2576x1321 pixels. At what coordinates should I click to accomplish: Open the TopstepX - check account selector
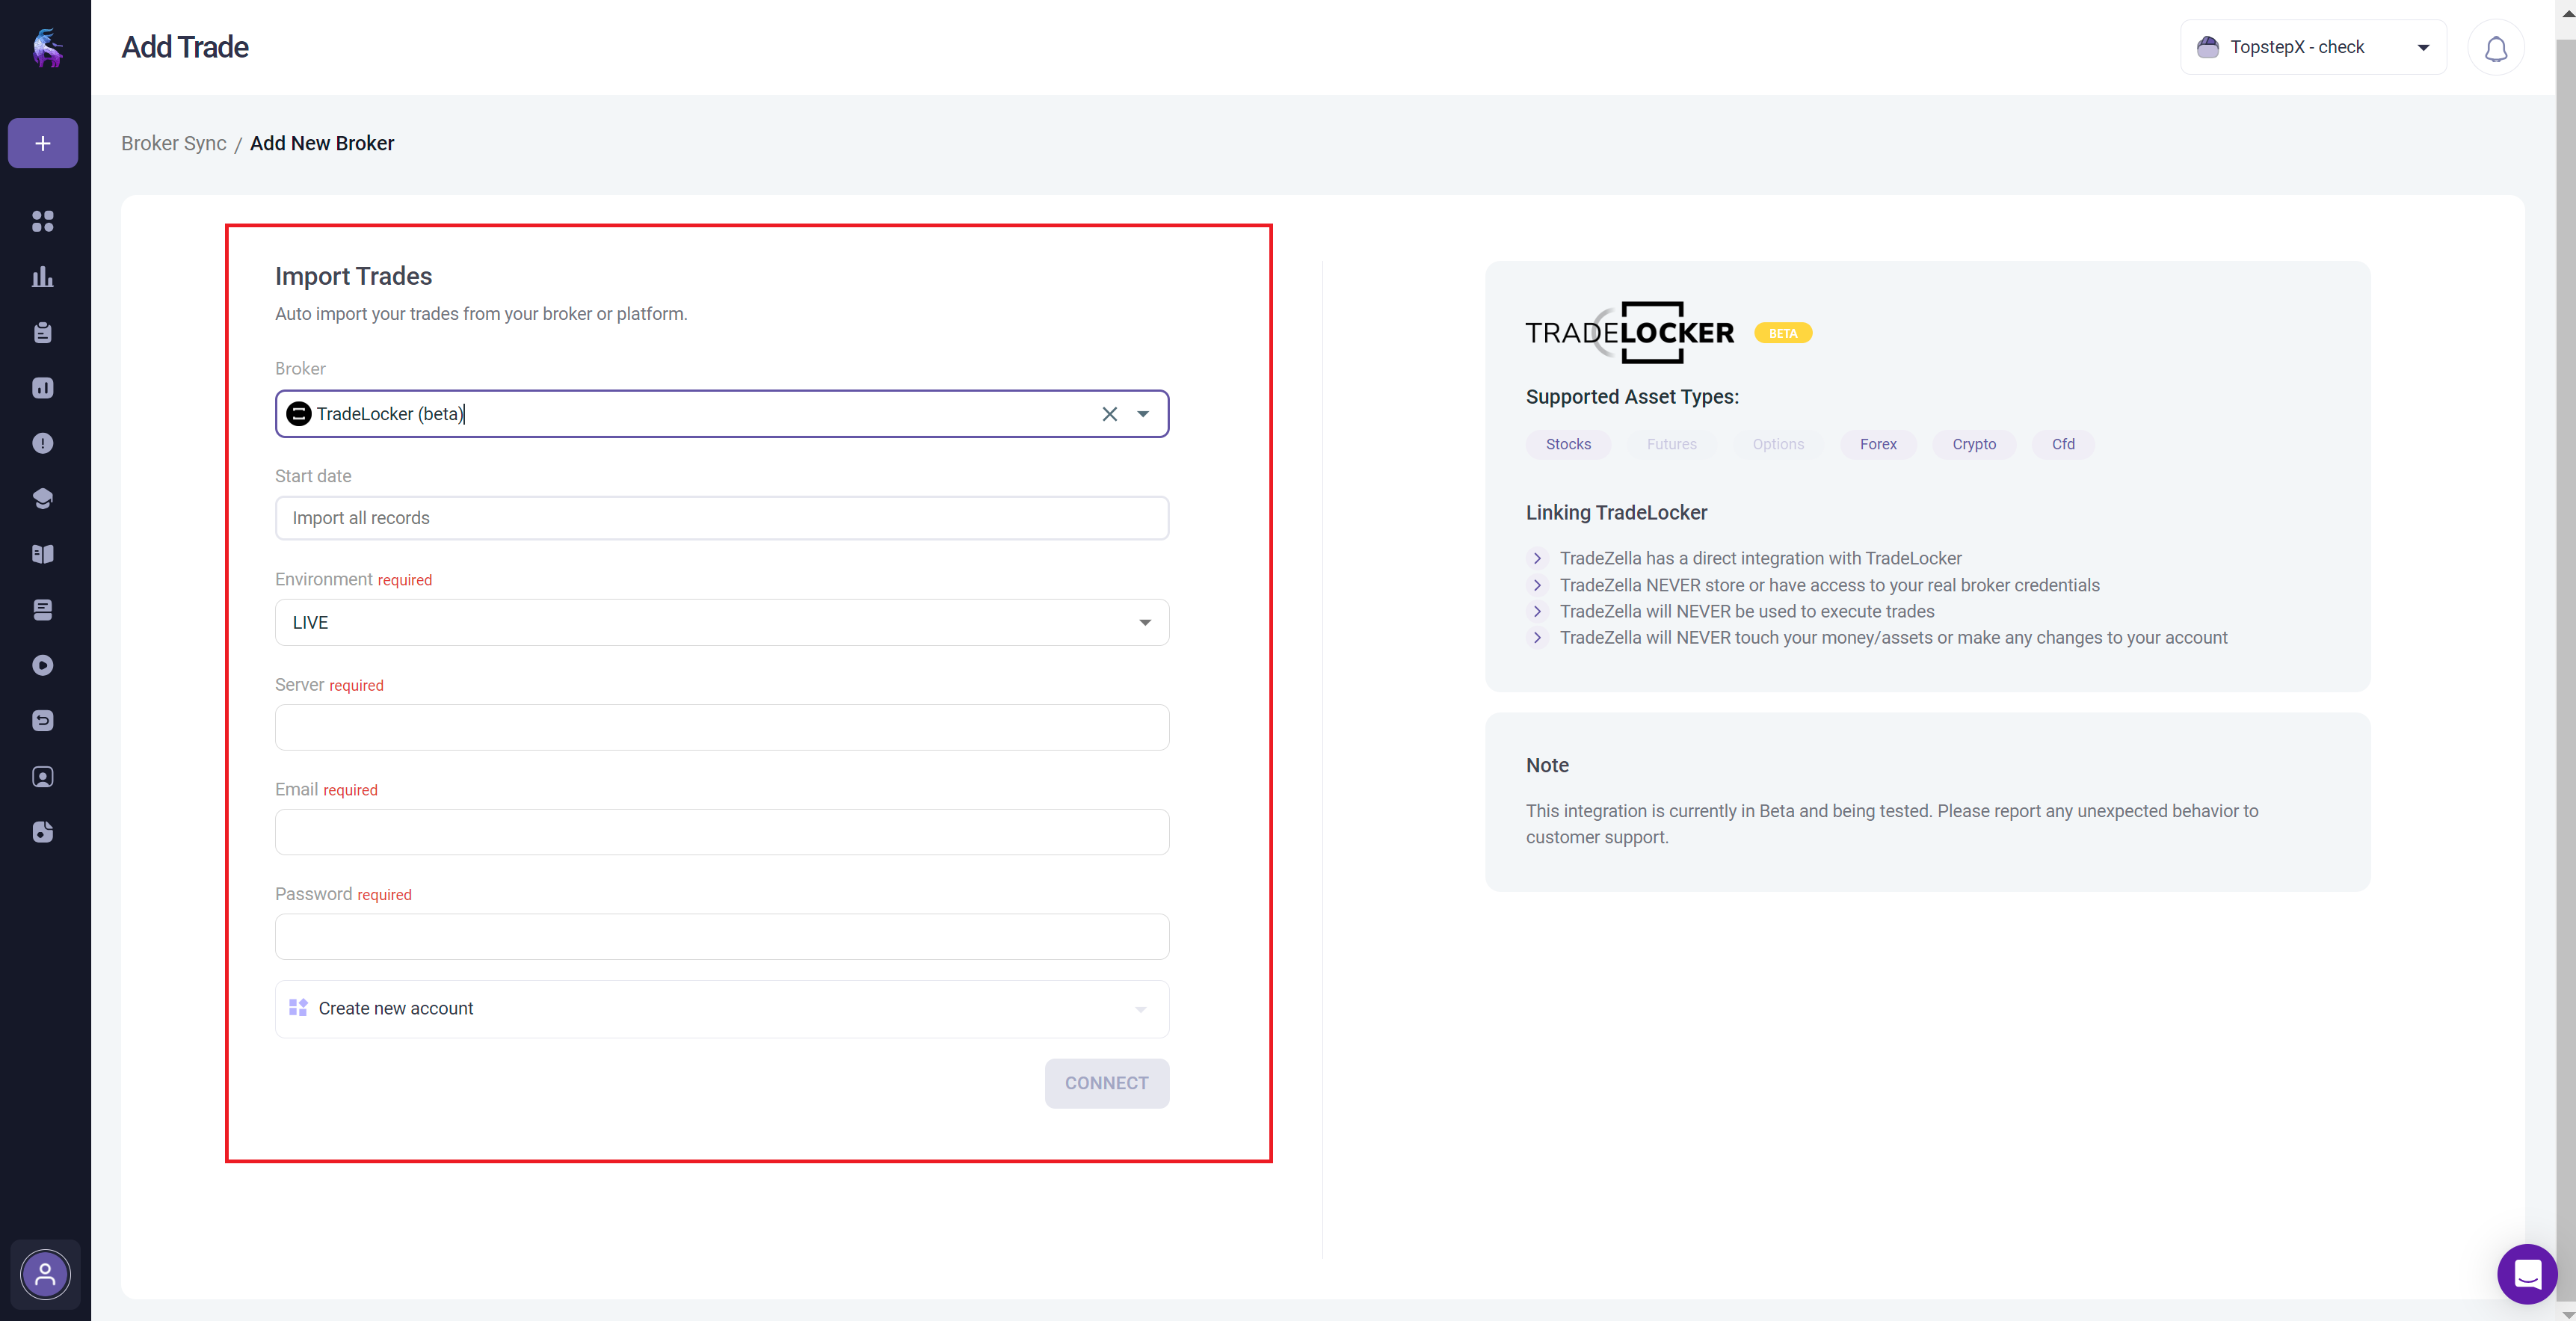[x=2312, y=48]
